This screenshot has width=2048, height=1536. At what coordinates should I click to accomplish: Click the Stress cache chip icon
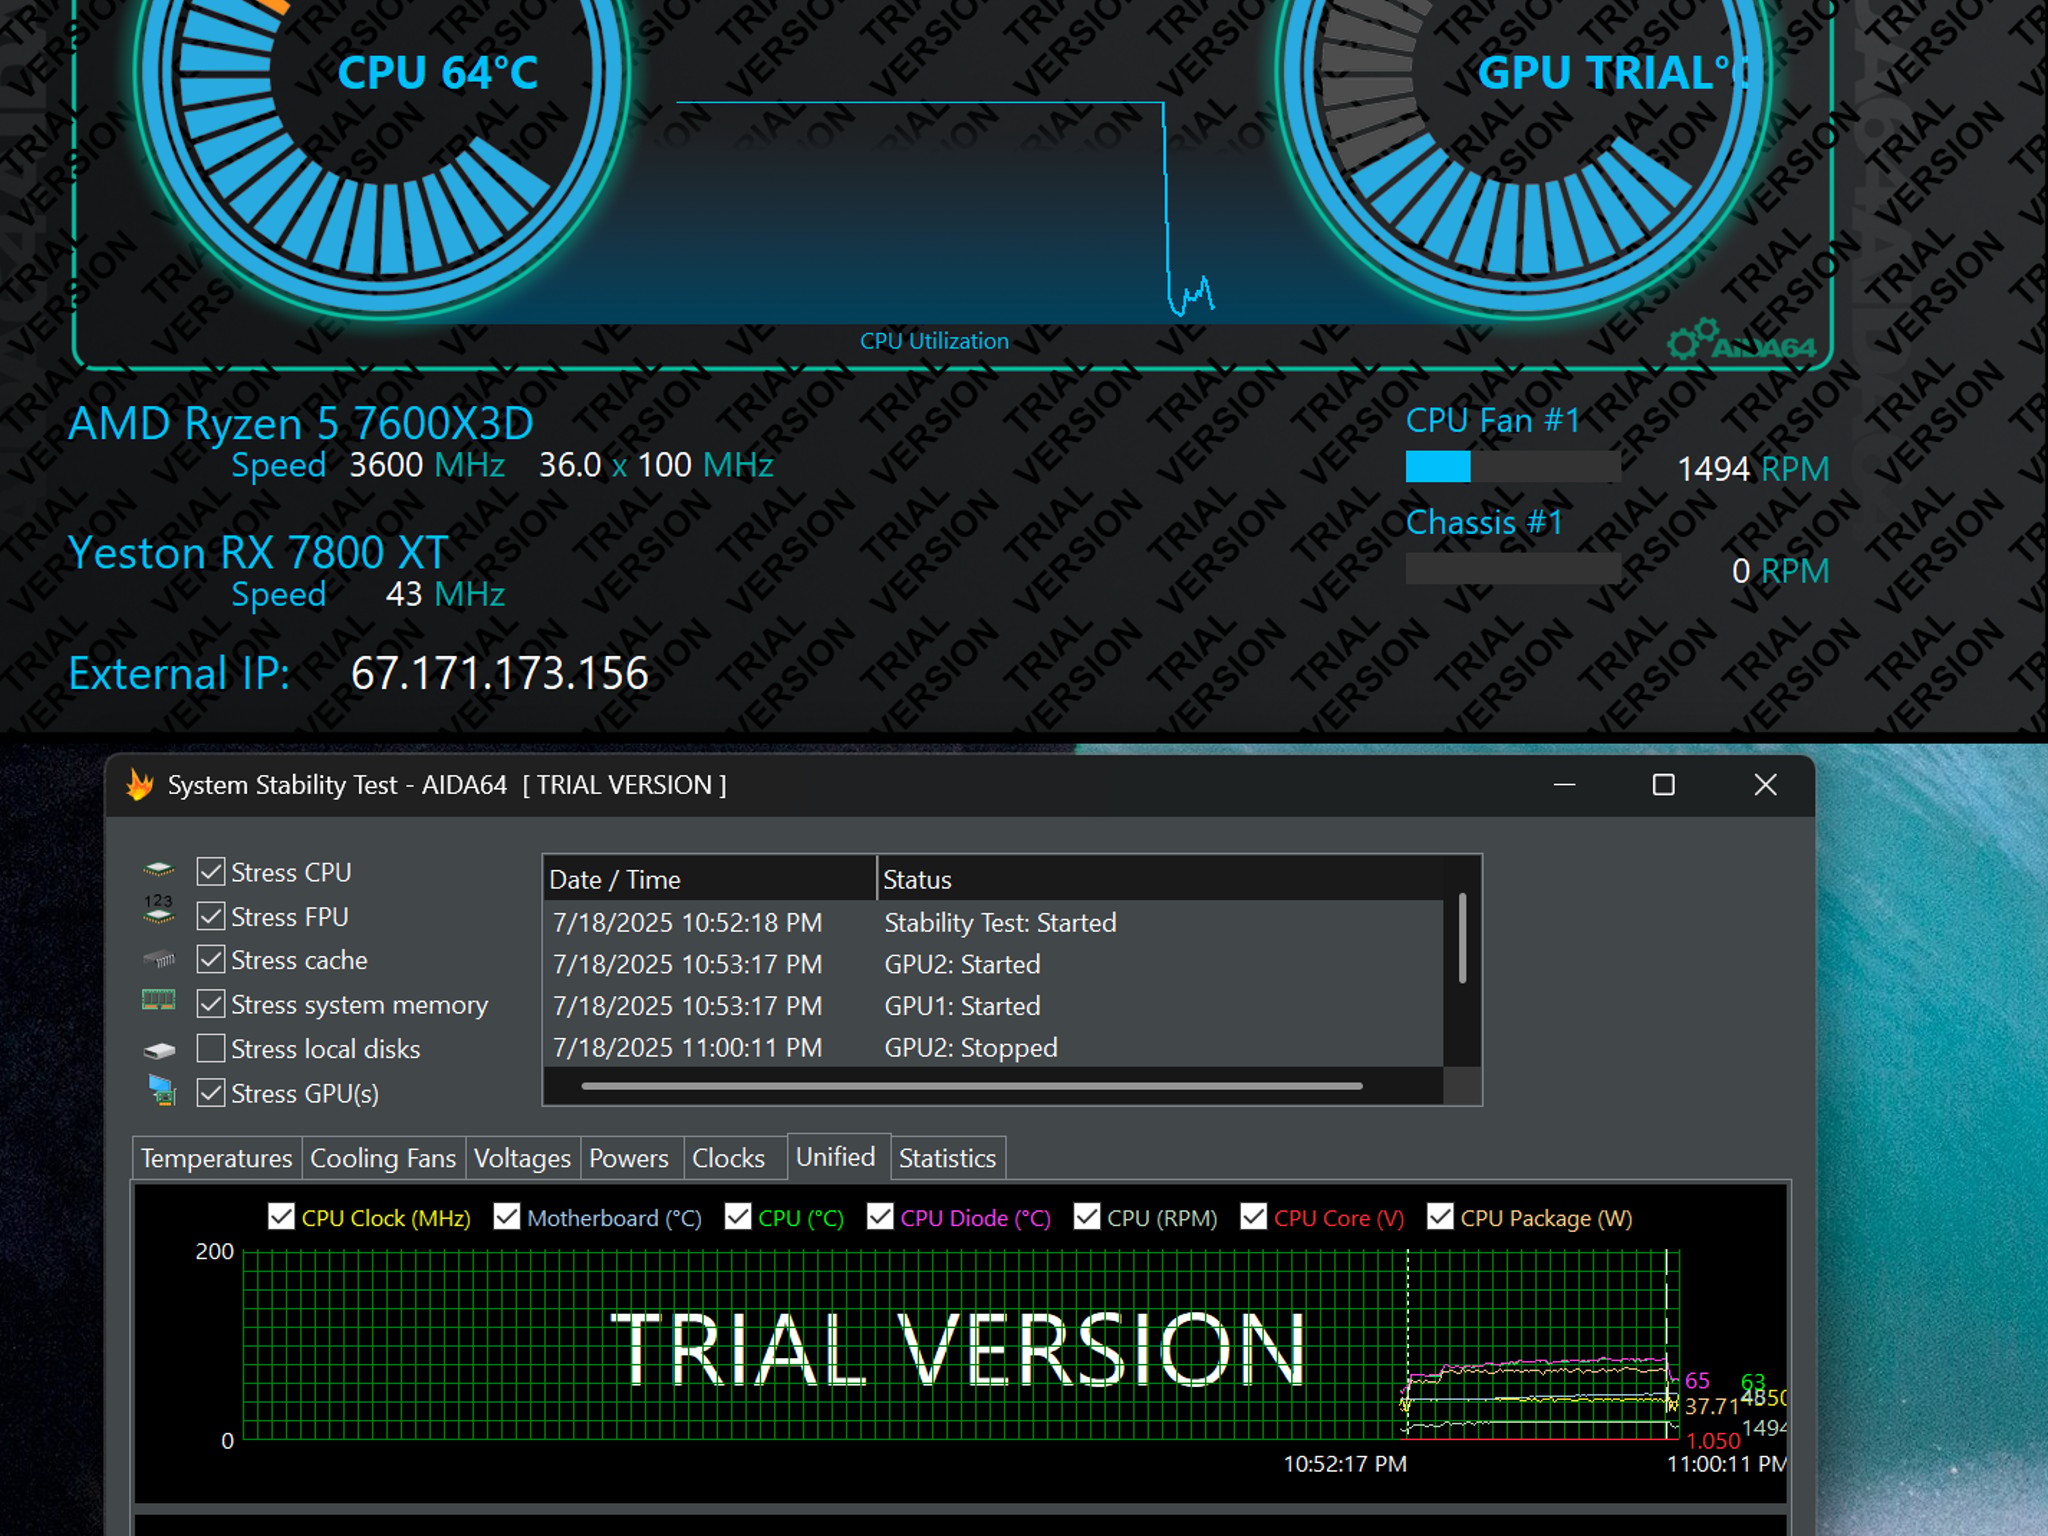click(x=159, y=960)
